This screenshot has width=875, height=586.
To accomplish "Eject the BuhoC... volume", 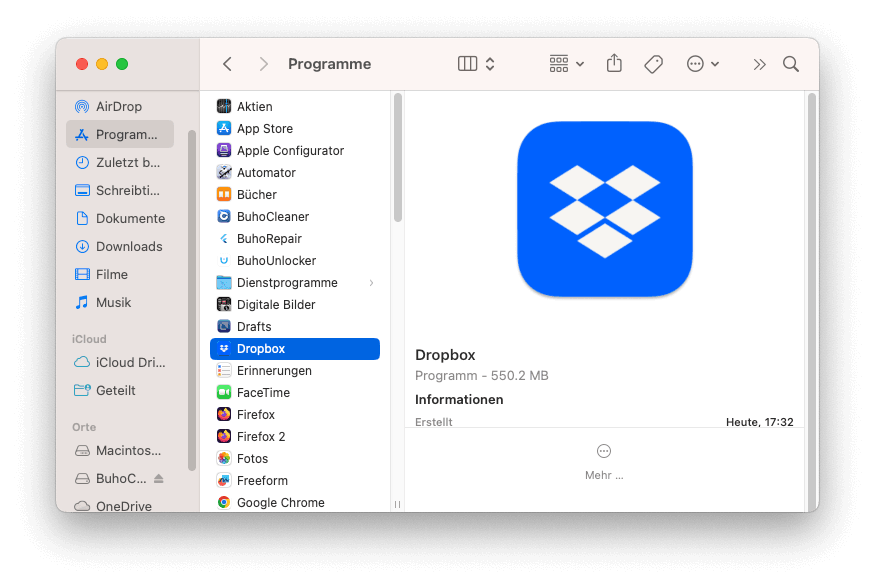I will click(x=158, y=478).
